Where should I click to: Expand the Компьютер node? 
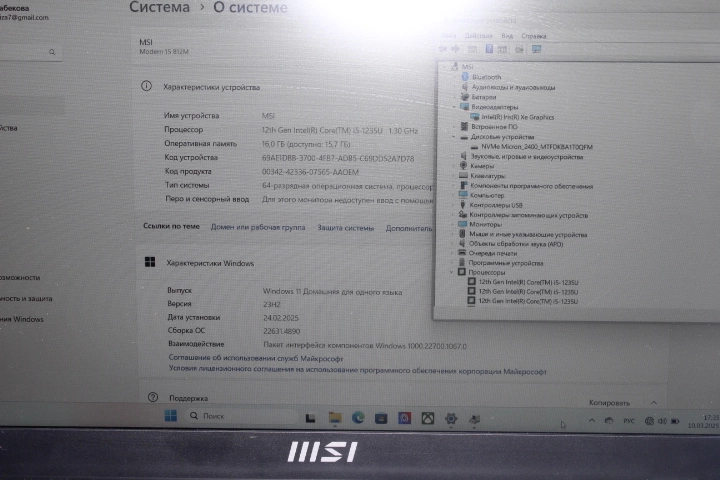(x=453, y=195)
